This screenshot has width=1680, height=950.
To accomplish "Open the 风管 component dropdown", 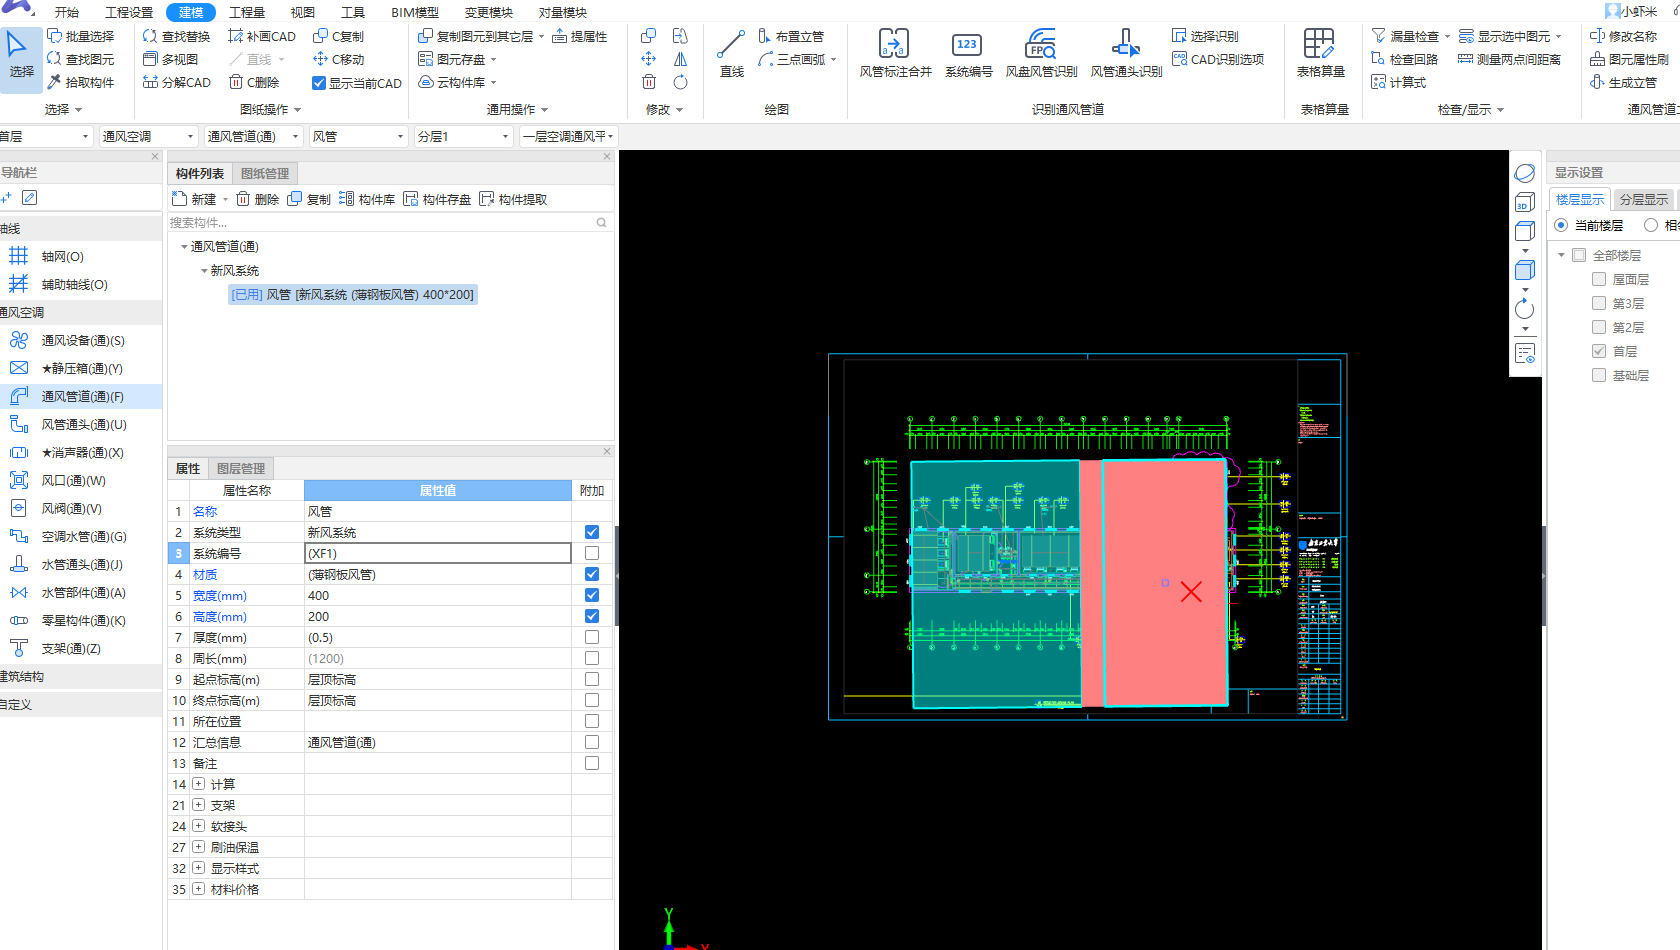I will [x=358, y=136].
